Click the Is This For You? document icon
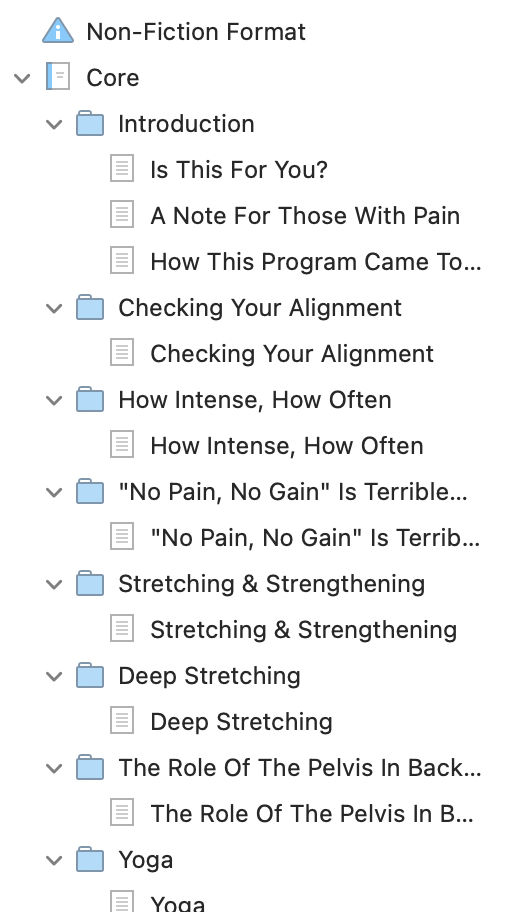This screenshot has width=506, height=912. pyautogui.click(x=122, y=169)
